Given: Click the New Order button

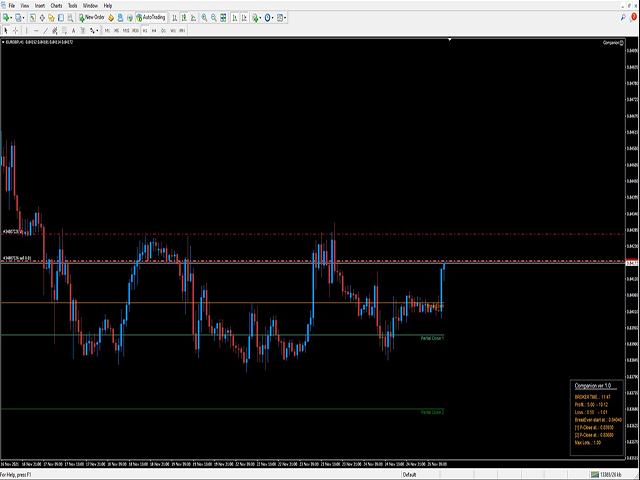Looking at the screenshot, I should [x=91, y=18].
